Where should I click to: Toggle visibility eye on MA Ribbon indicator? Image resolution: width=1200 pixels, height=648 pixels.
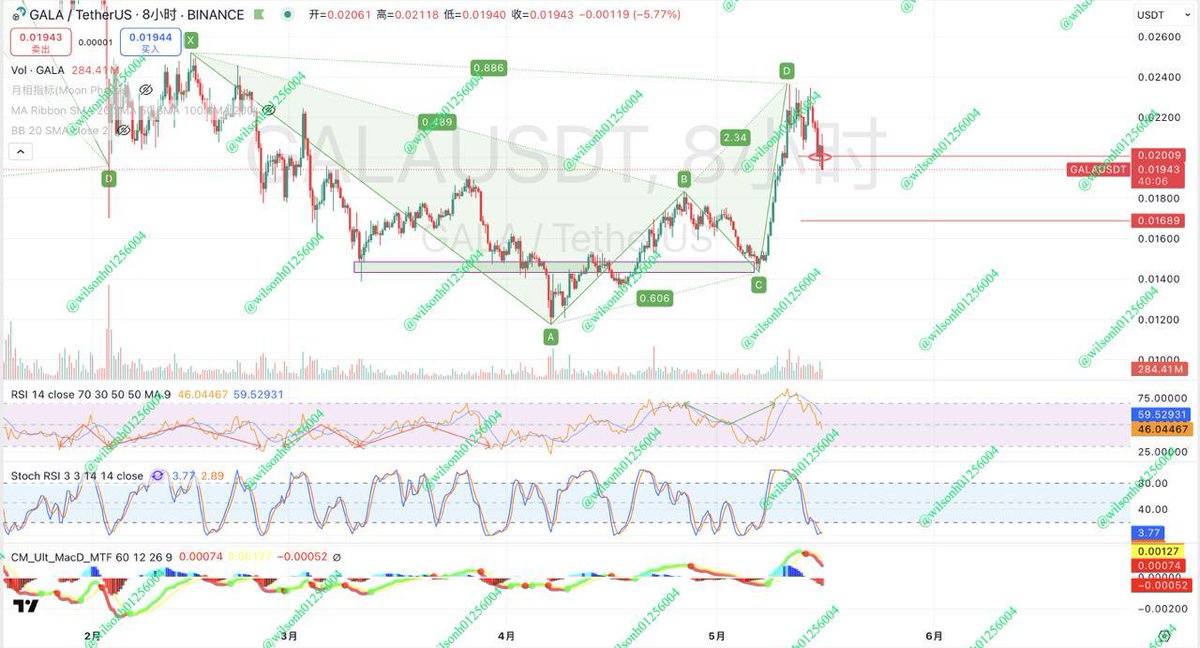[x=268, y=110]
